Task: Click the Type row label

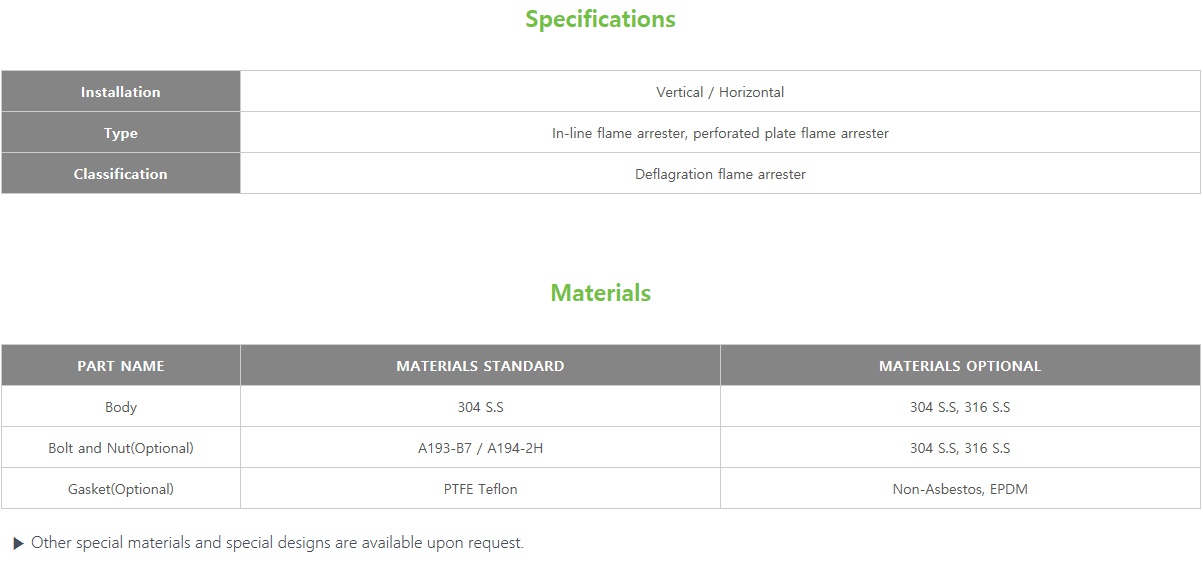Action: click(121, 133)
